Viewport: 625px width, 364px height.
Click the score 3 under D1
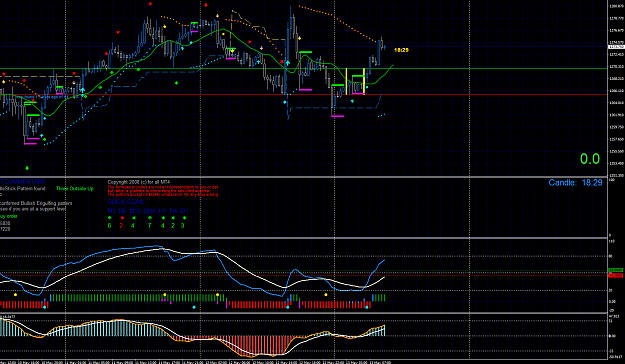[183, 226]
